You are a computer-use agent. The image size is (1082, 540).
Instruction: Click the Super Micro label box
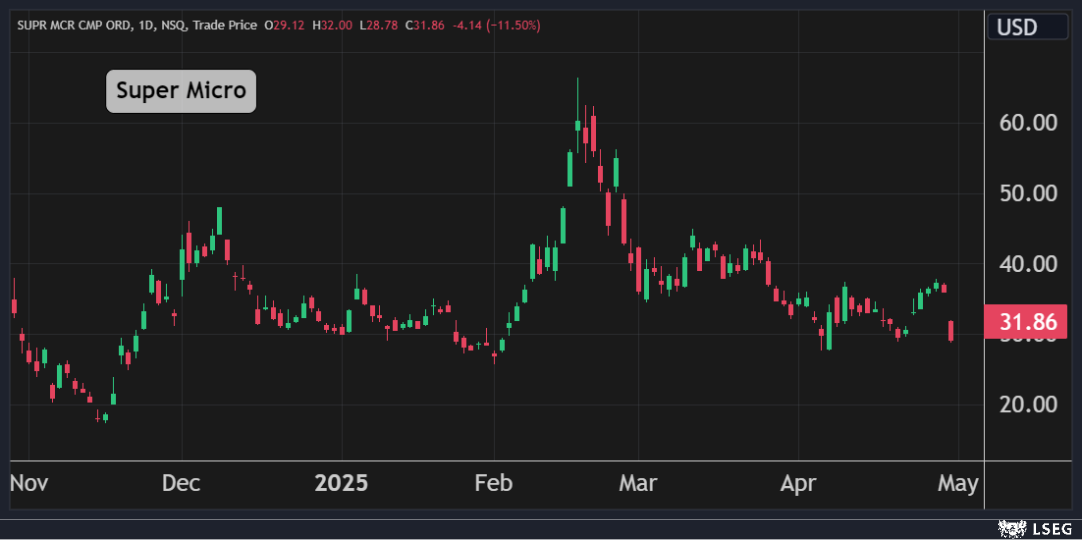[x=181, y=91]
